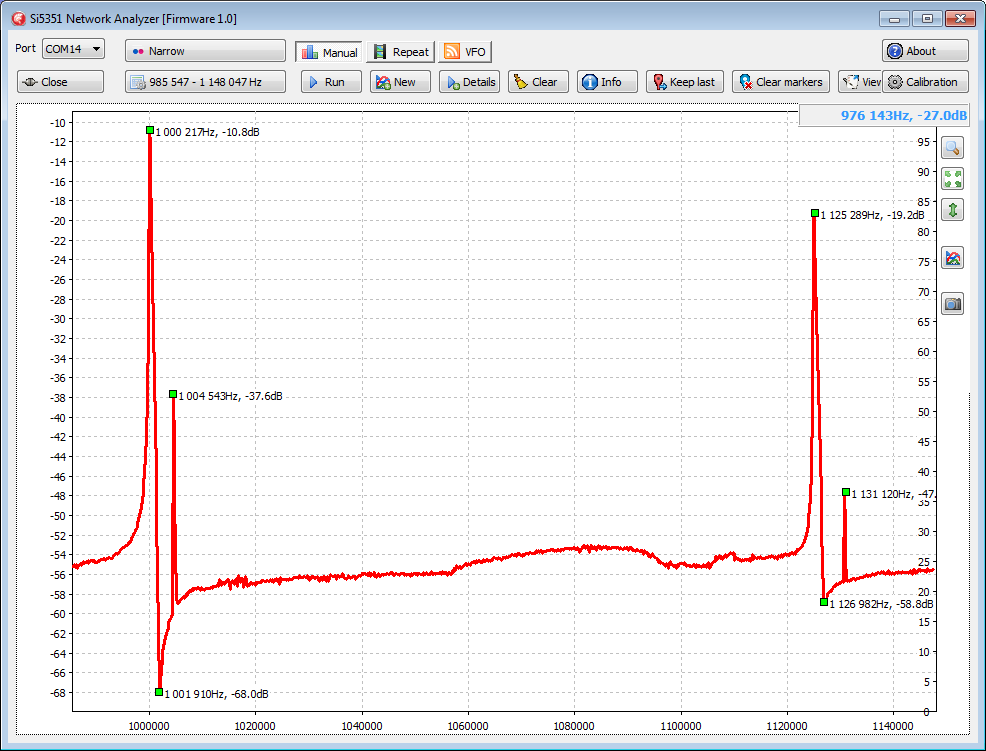Screen dimensions: 986x751
Task: Take a screenshot with the camera icon
Action: [x=952, y=304]
